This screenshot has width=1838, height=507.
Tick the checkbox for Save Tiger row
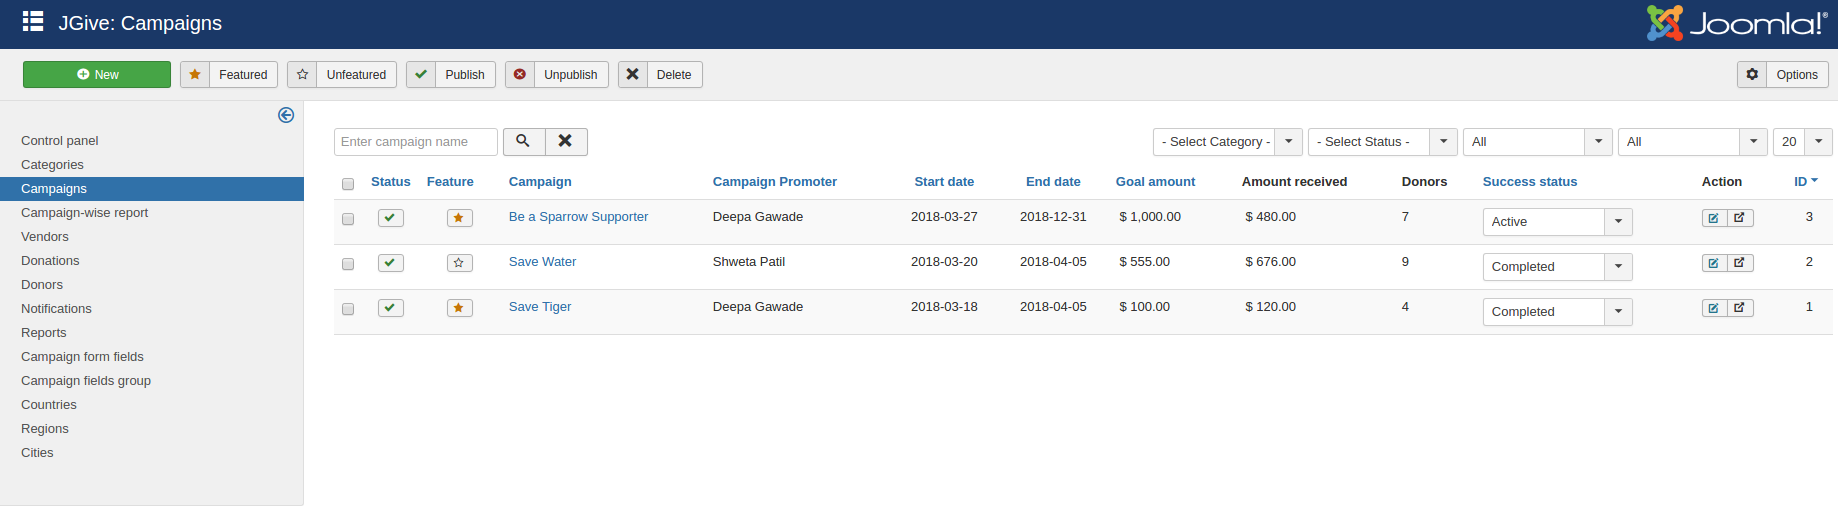pos(348,309)
